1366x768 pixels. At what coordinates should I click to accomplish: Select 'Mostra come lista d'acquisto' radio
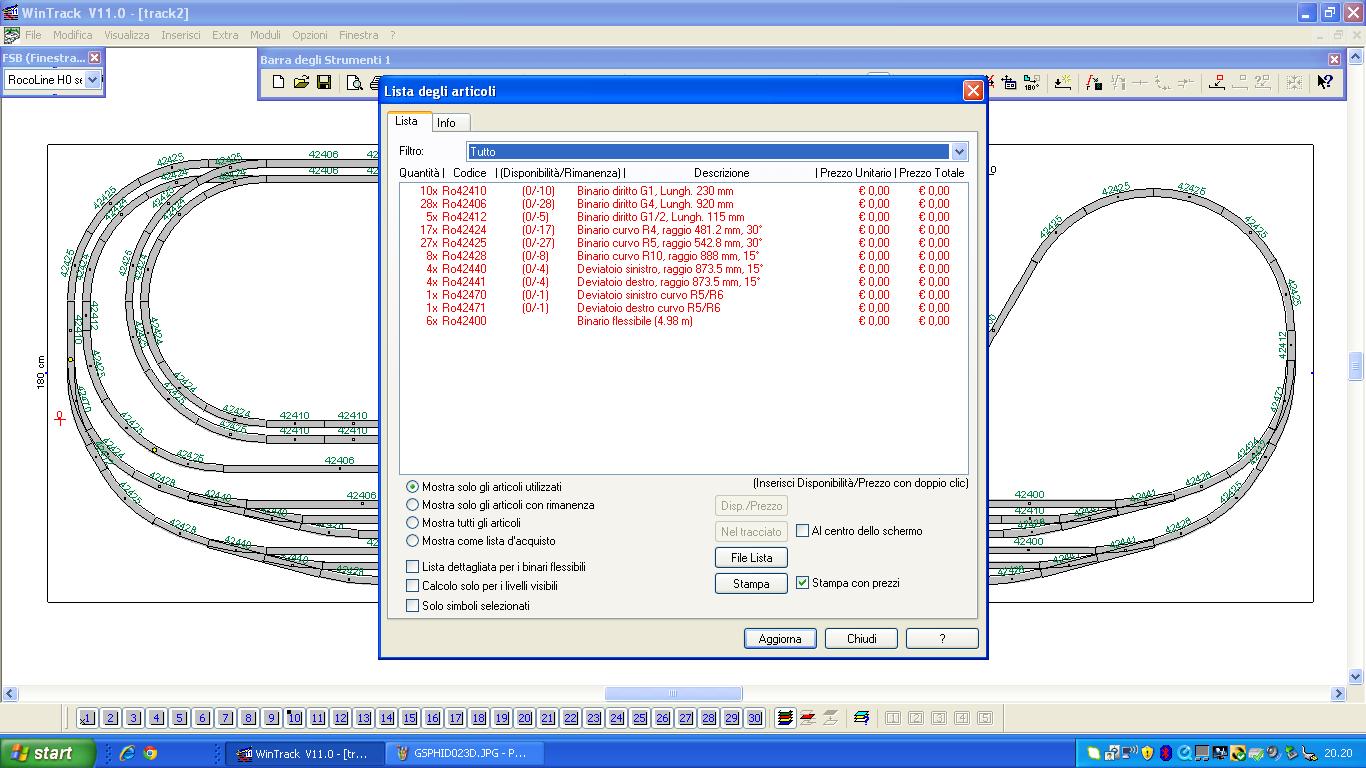tap(412, 541)
